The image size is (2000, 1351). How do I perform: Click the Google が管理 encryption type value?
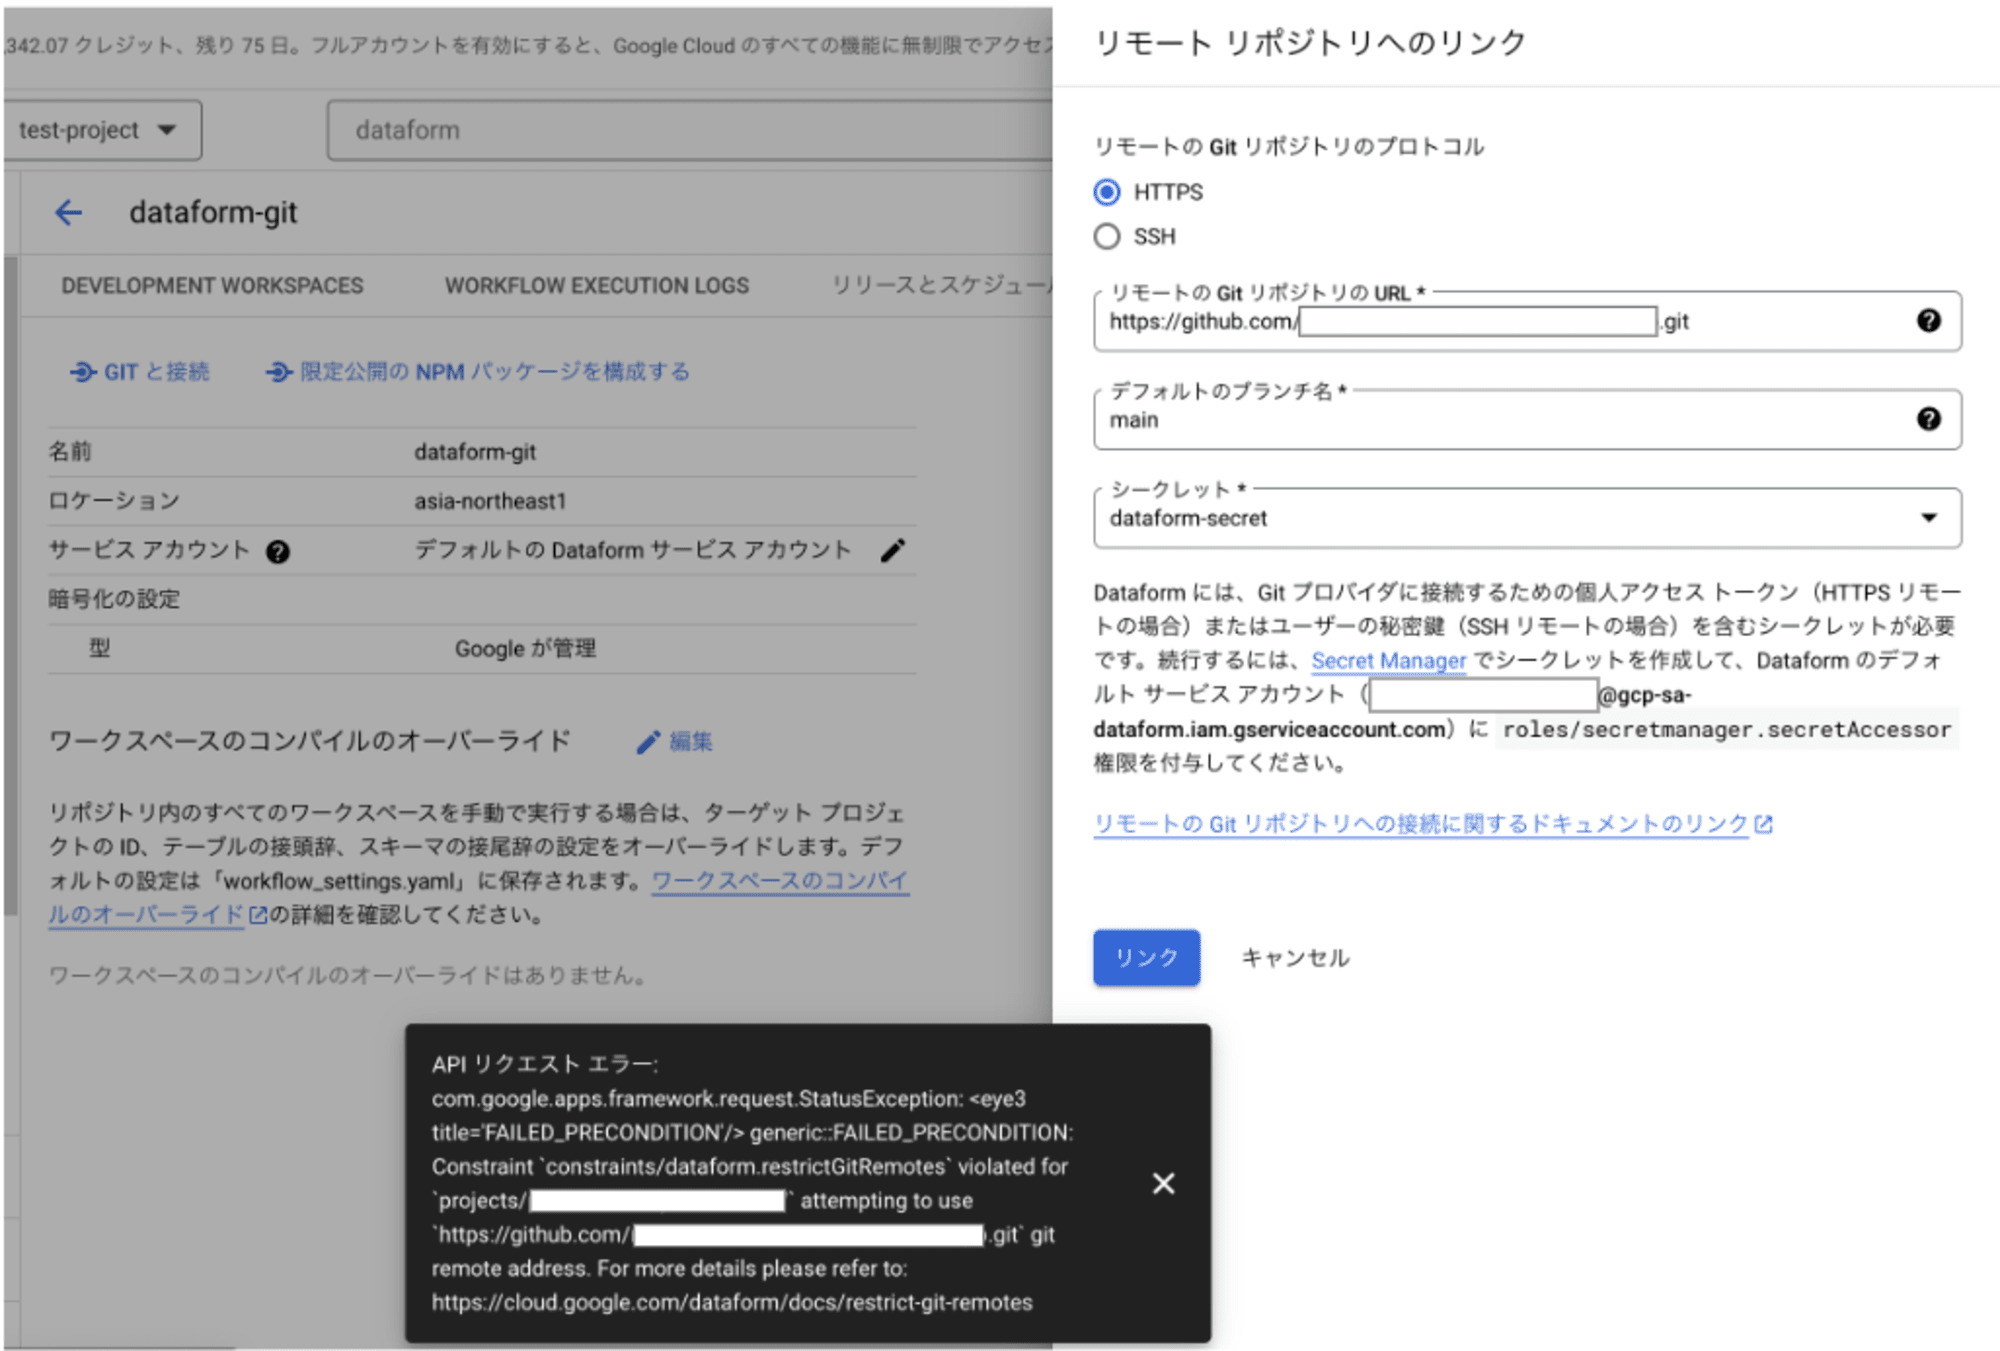click(x=525, y=649)
